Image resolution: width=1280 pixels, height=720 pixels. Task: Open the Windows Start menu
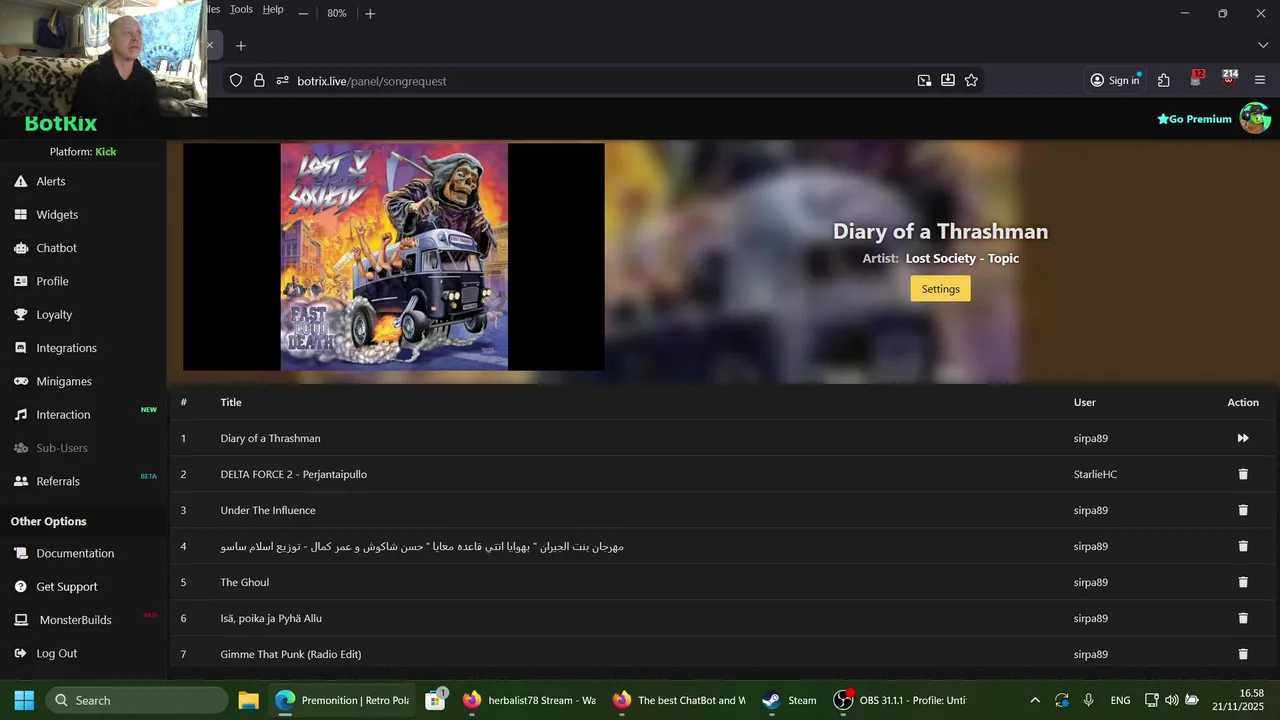(x=24, y=700)
